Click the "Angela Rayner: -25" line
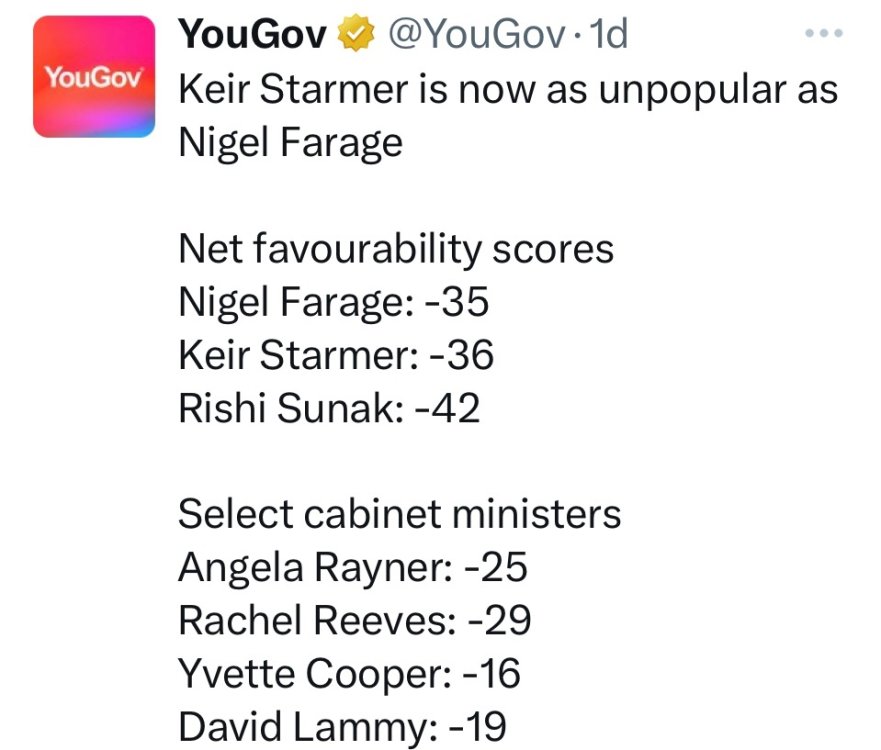This screenshot has height=750, width=881. (x=352, y=567)
